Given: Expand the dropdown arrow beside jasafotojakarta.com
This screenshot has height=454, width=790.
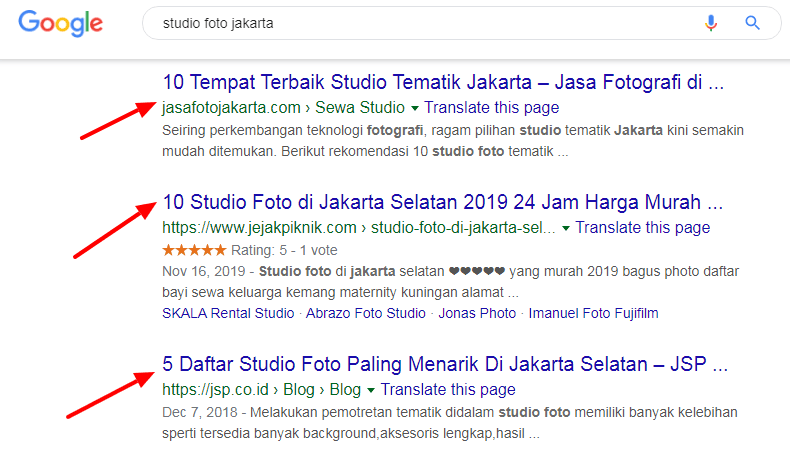Looking at the screenshot, I should tap(414, 107).
